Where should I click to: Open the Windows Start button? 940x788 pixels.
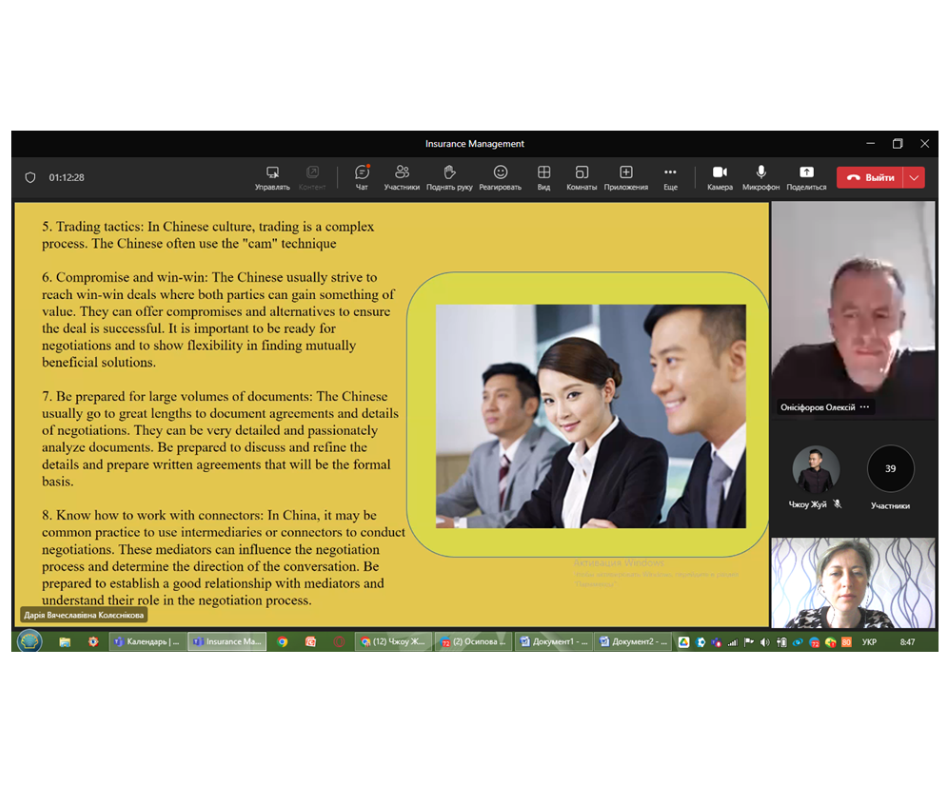(29, 641)
